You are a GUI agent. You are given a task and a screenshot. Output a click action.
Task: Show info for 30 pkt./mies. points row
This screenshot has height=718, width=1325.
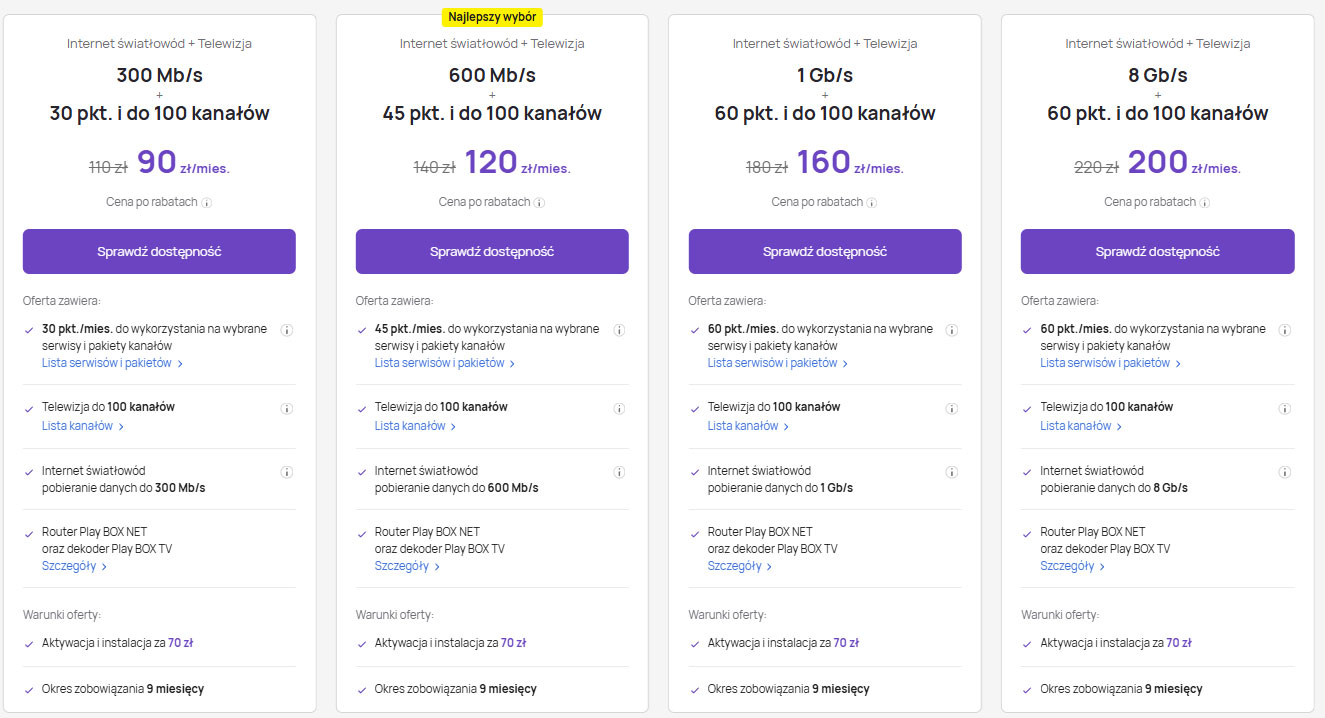286,330
